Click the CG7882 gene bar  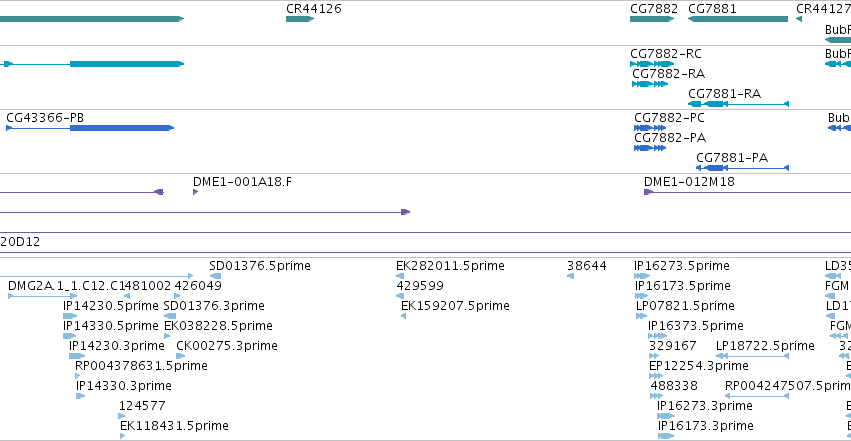pos(652,19)
